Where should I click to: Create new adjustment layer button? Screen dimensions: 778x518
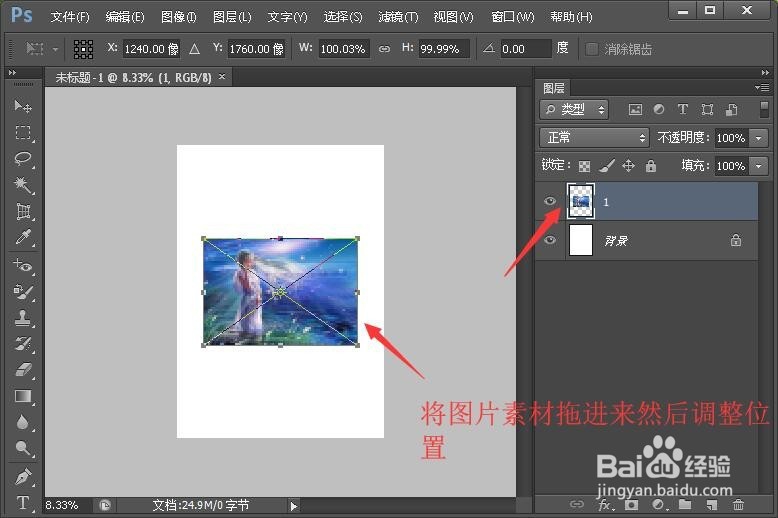(659, 505)
